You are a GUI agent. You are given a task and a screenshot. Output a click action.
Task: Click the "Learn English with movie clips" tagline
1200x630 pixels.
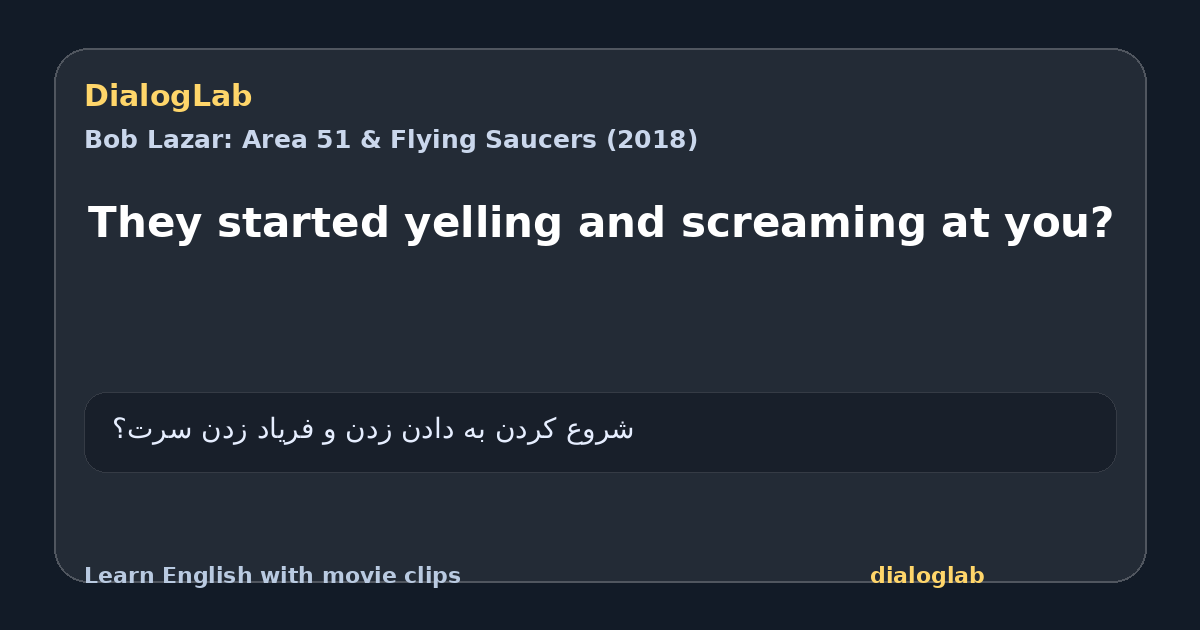click(272, 576)
